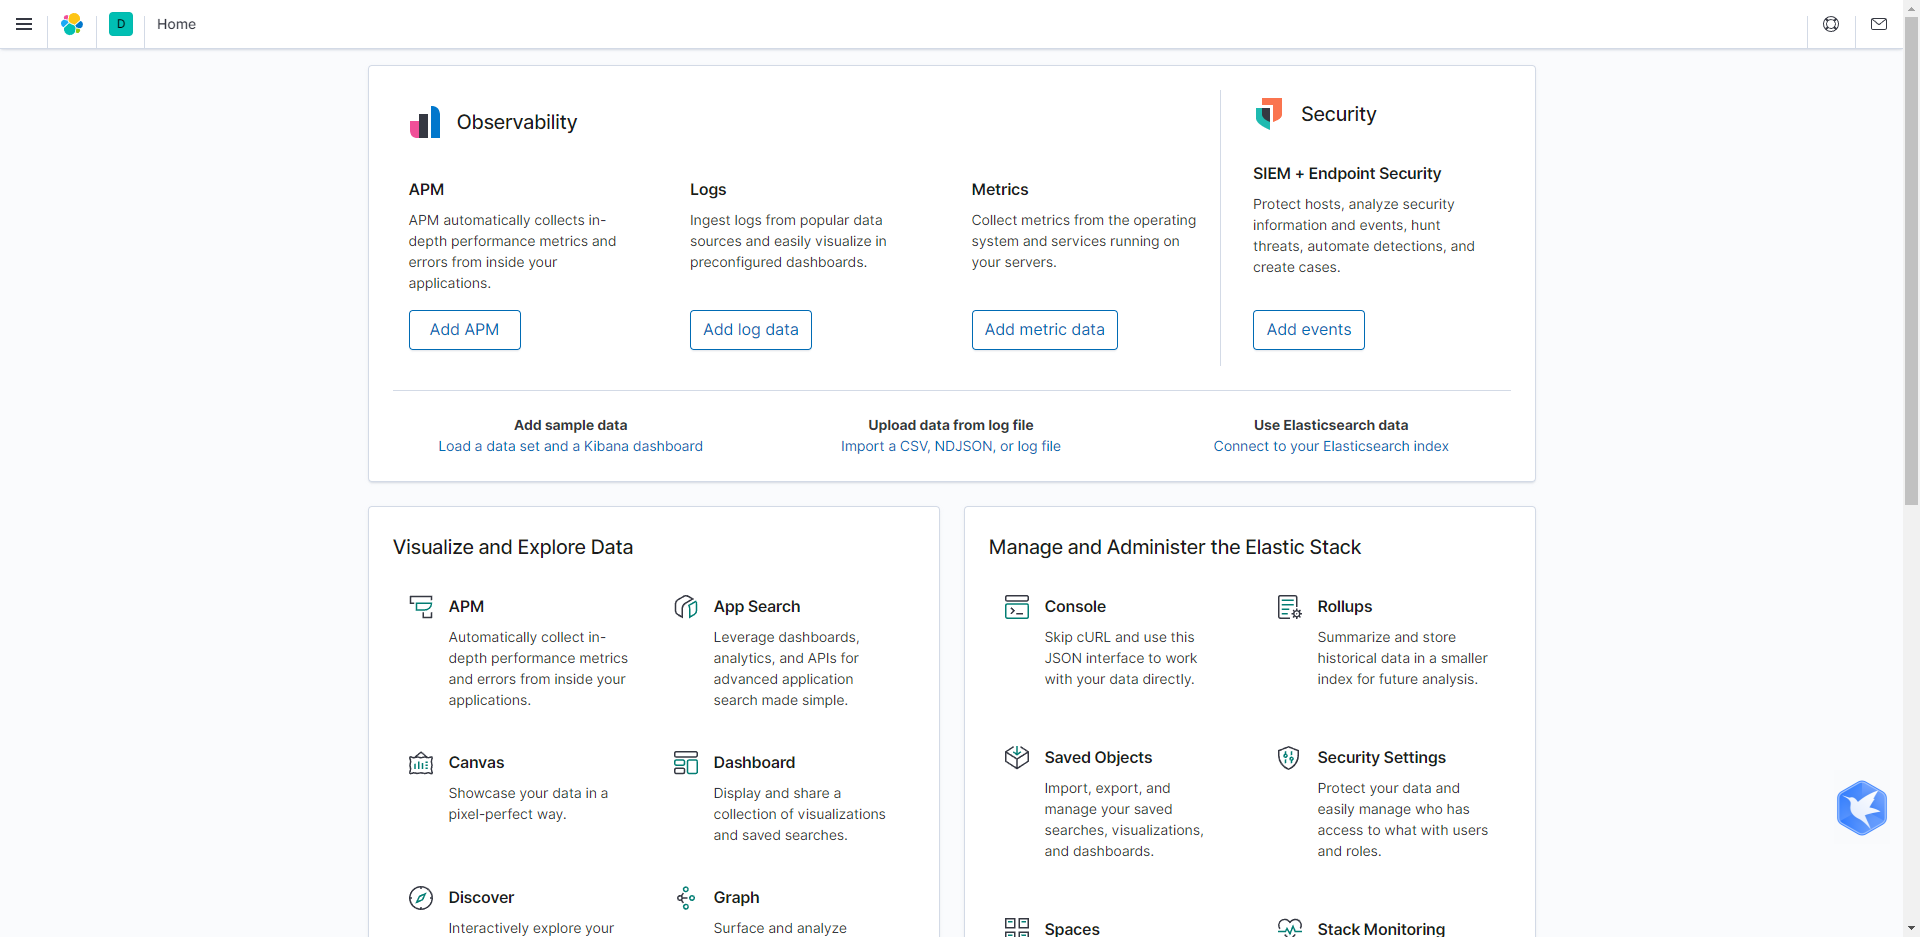Open the Stack Monitoring heartbeat icon
Image resolution: width=1920 pixels, height=937 pixels.
[x=1290, y=928]
